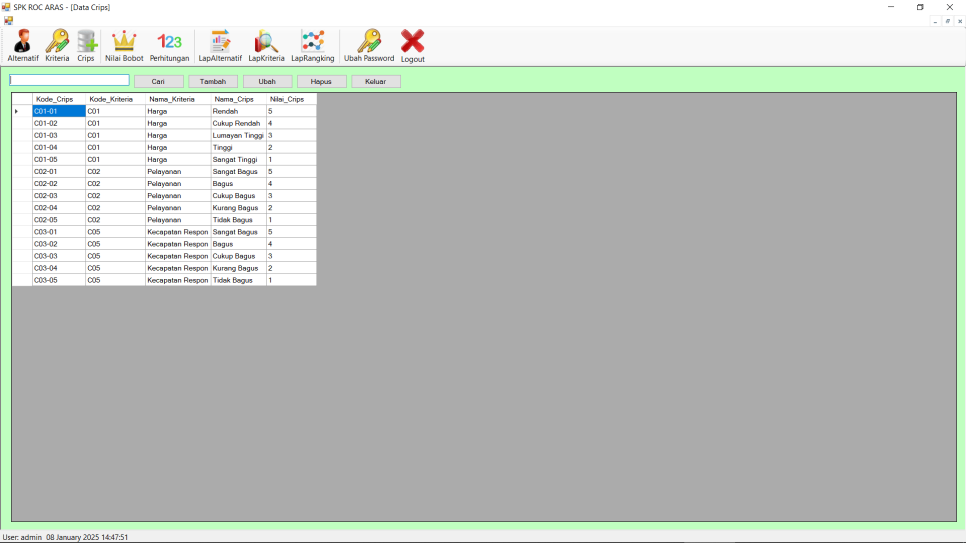Viewport: 966px width, 543px height.
Task: Select the Lumayan Tinggi cell
Action: pyautogui.click(x=238, y=135)
